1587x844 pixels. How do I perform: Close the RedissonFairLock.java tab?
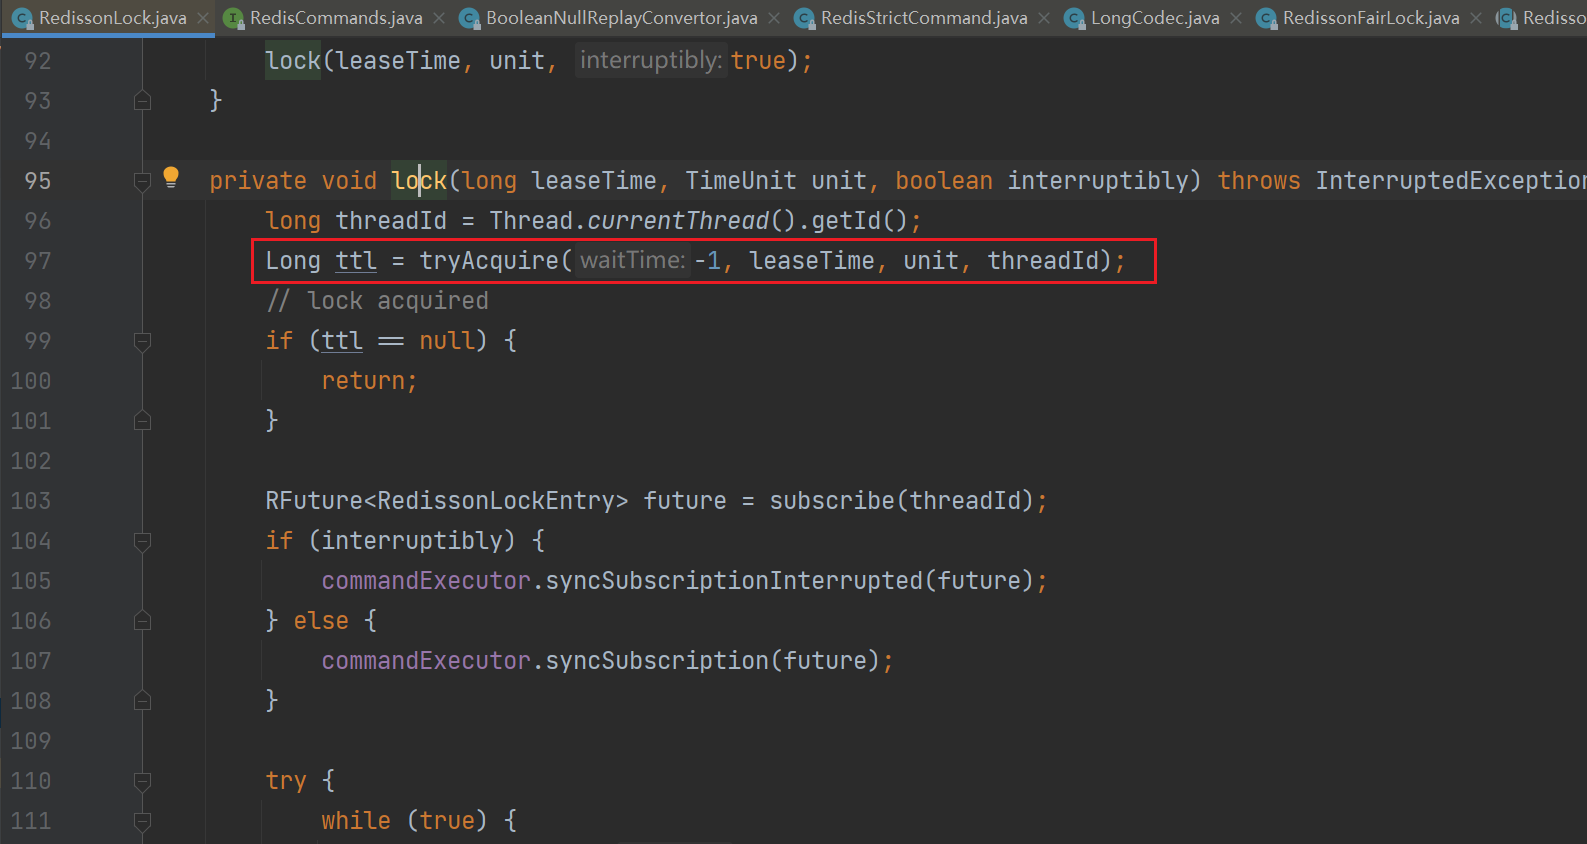tap(1476, 18)
